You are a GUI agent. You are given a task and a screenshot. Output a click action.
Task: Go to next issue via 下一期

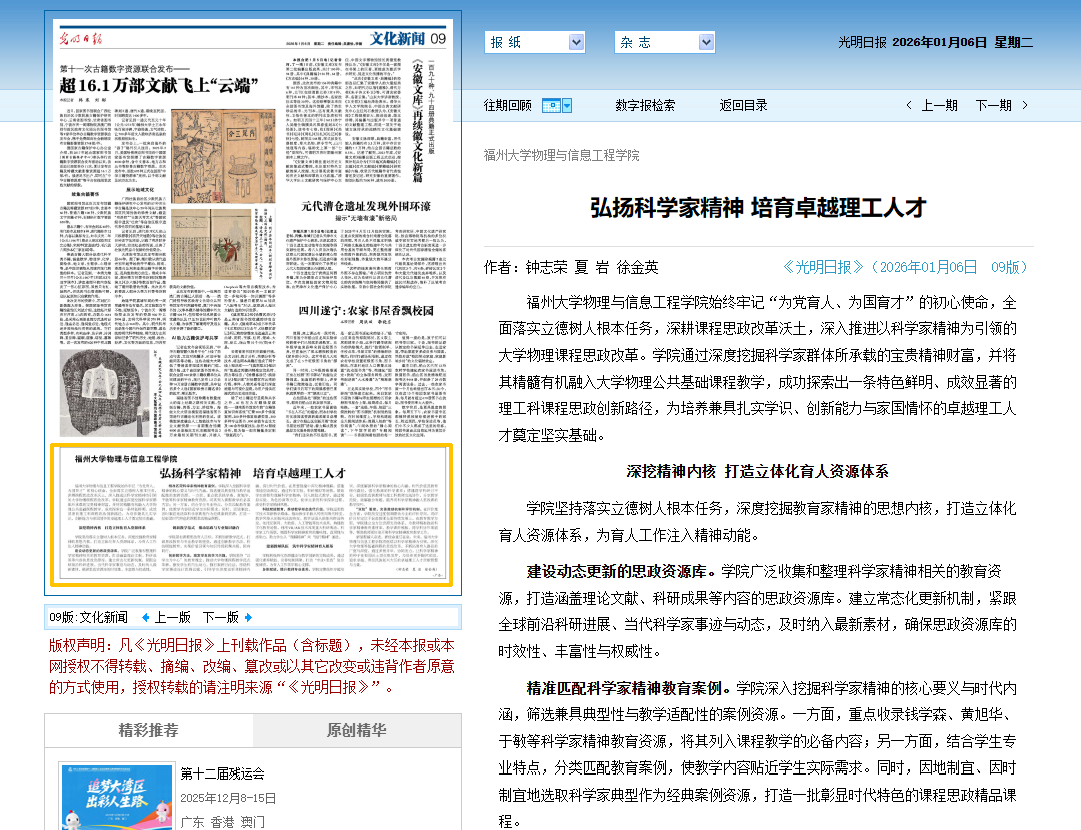point(993,105)
